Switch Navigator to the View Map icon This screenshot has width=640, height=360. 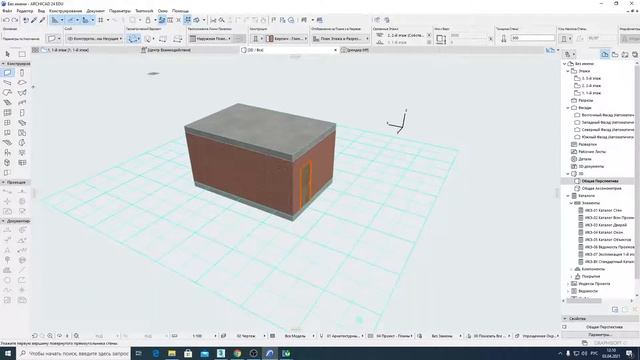[615, 54]
